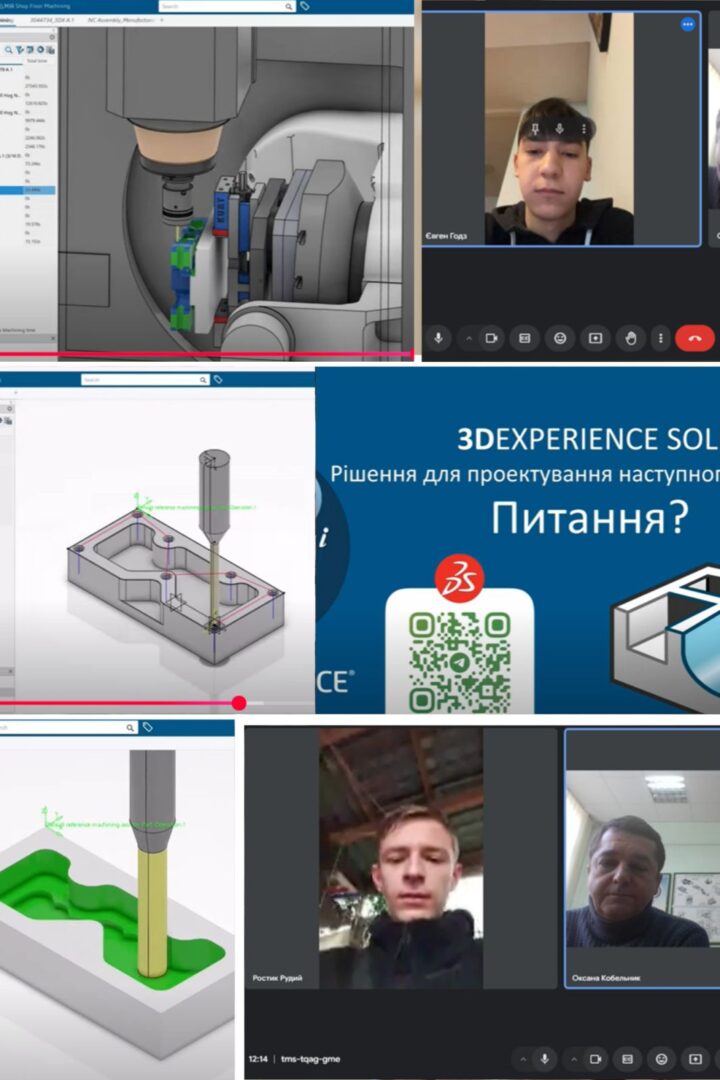Mute the microphone in the top call
The height and width of the screenshot is (1080, 720).
click(438, 338)
